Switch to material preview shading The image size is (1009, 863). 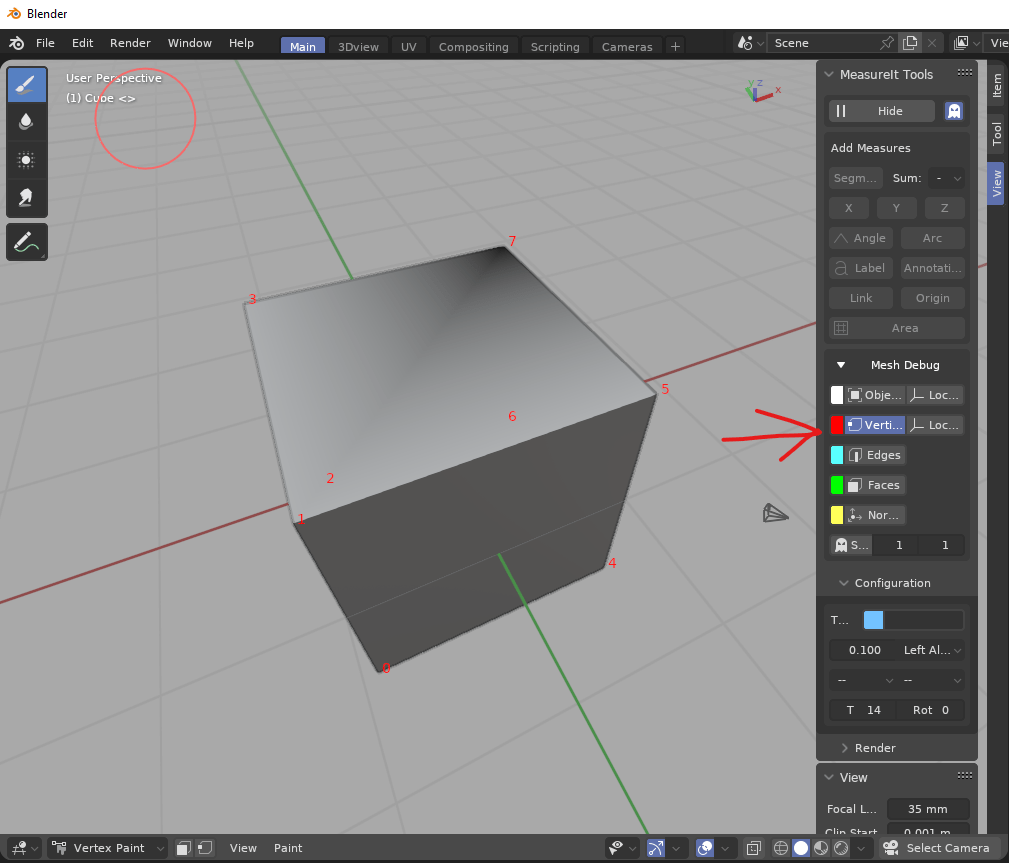click(x=820, y=848)
